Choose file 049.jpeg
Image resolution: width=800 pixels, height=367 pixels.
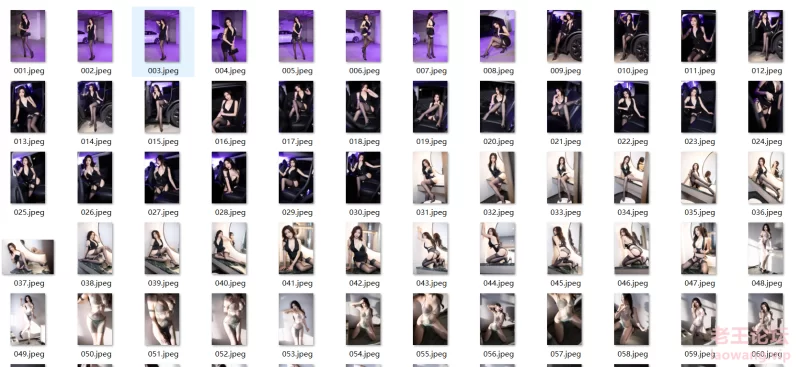(28, 319)
